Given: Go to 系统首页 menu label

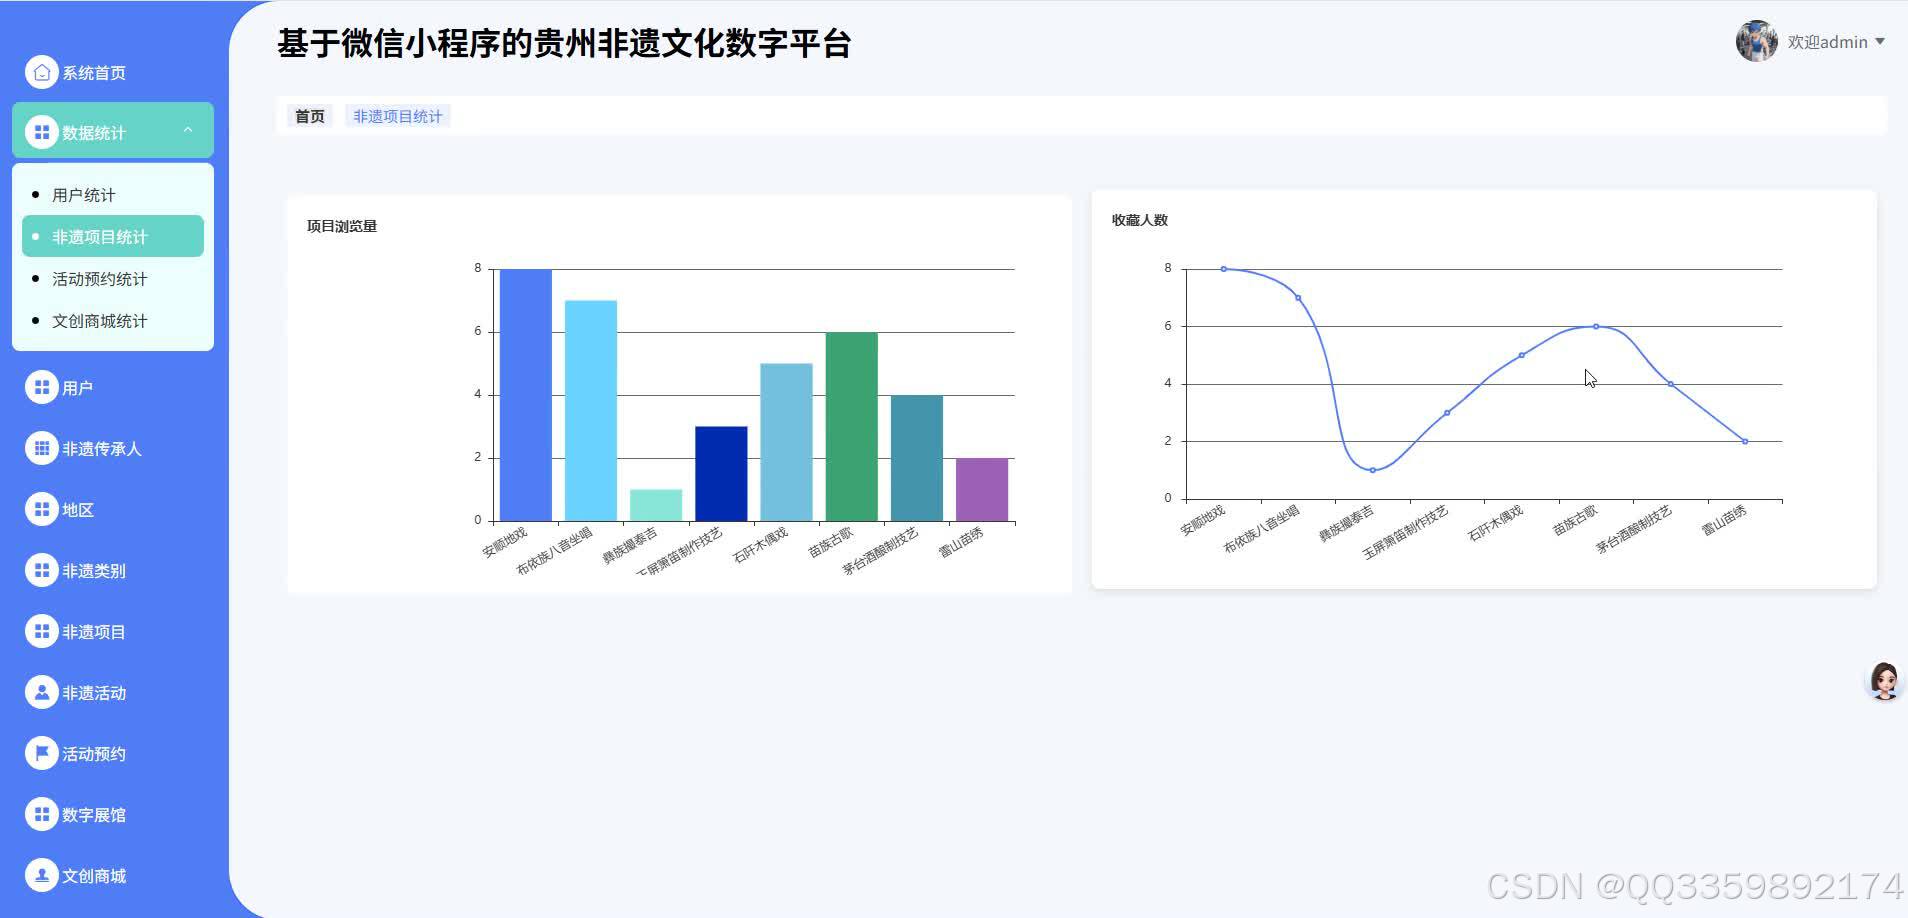Looking at the screenshot, I should pyautogui.click(x=94, y=73).
